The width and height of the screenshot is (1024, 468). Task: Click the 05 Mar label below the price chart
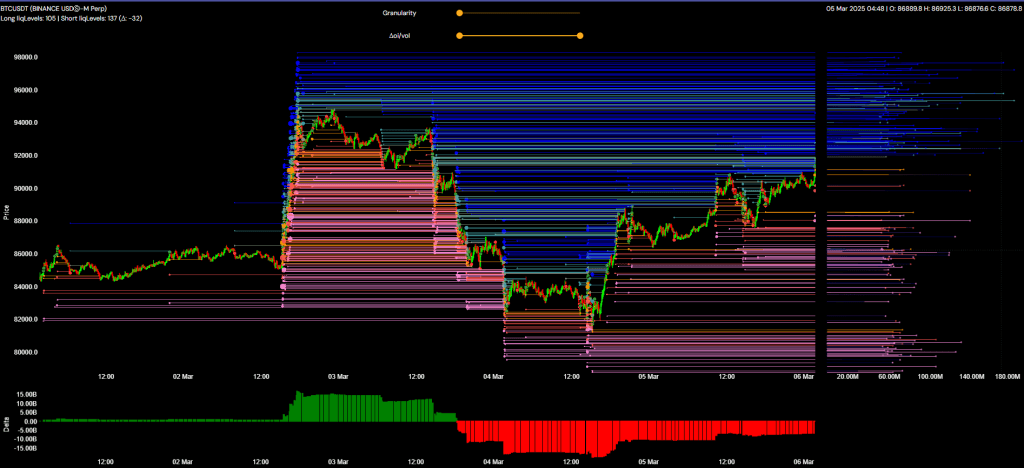[648, 377]
